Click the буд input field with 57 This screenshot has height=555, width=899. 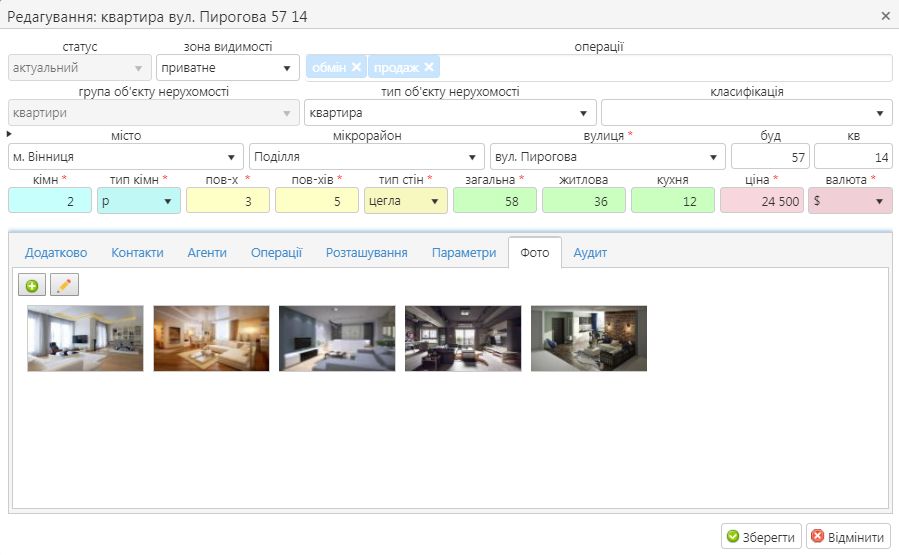[770, 157]
